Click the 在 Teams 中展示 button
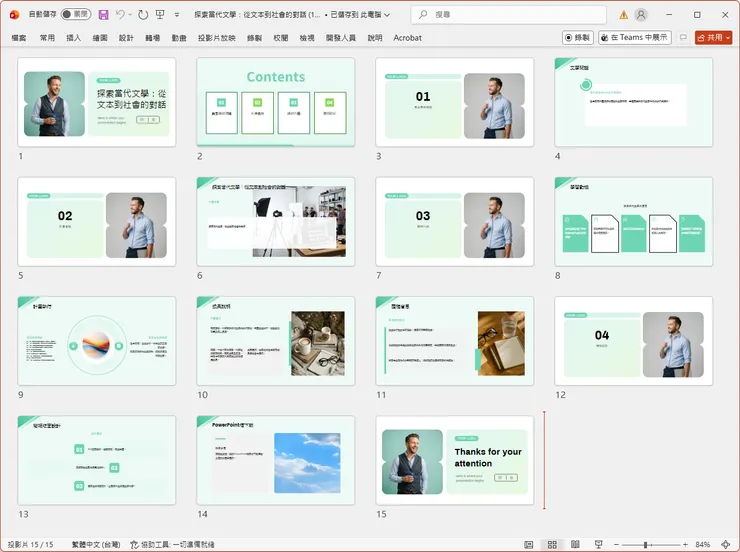The image size is (740, 552). coord(635,38)
